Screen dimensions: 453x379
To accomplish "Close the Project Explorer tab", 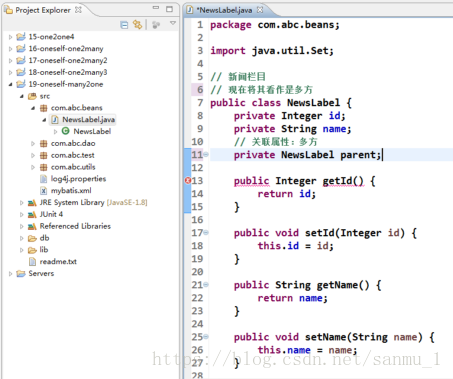I will click(x=78, y=10).
